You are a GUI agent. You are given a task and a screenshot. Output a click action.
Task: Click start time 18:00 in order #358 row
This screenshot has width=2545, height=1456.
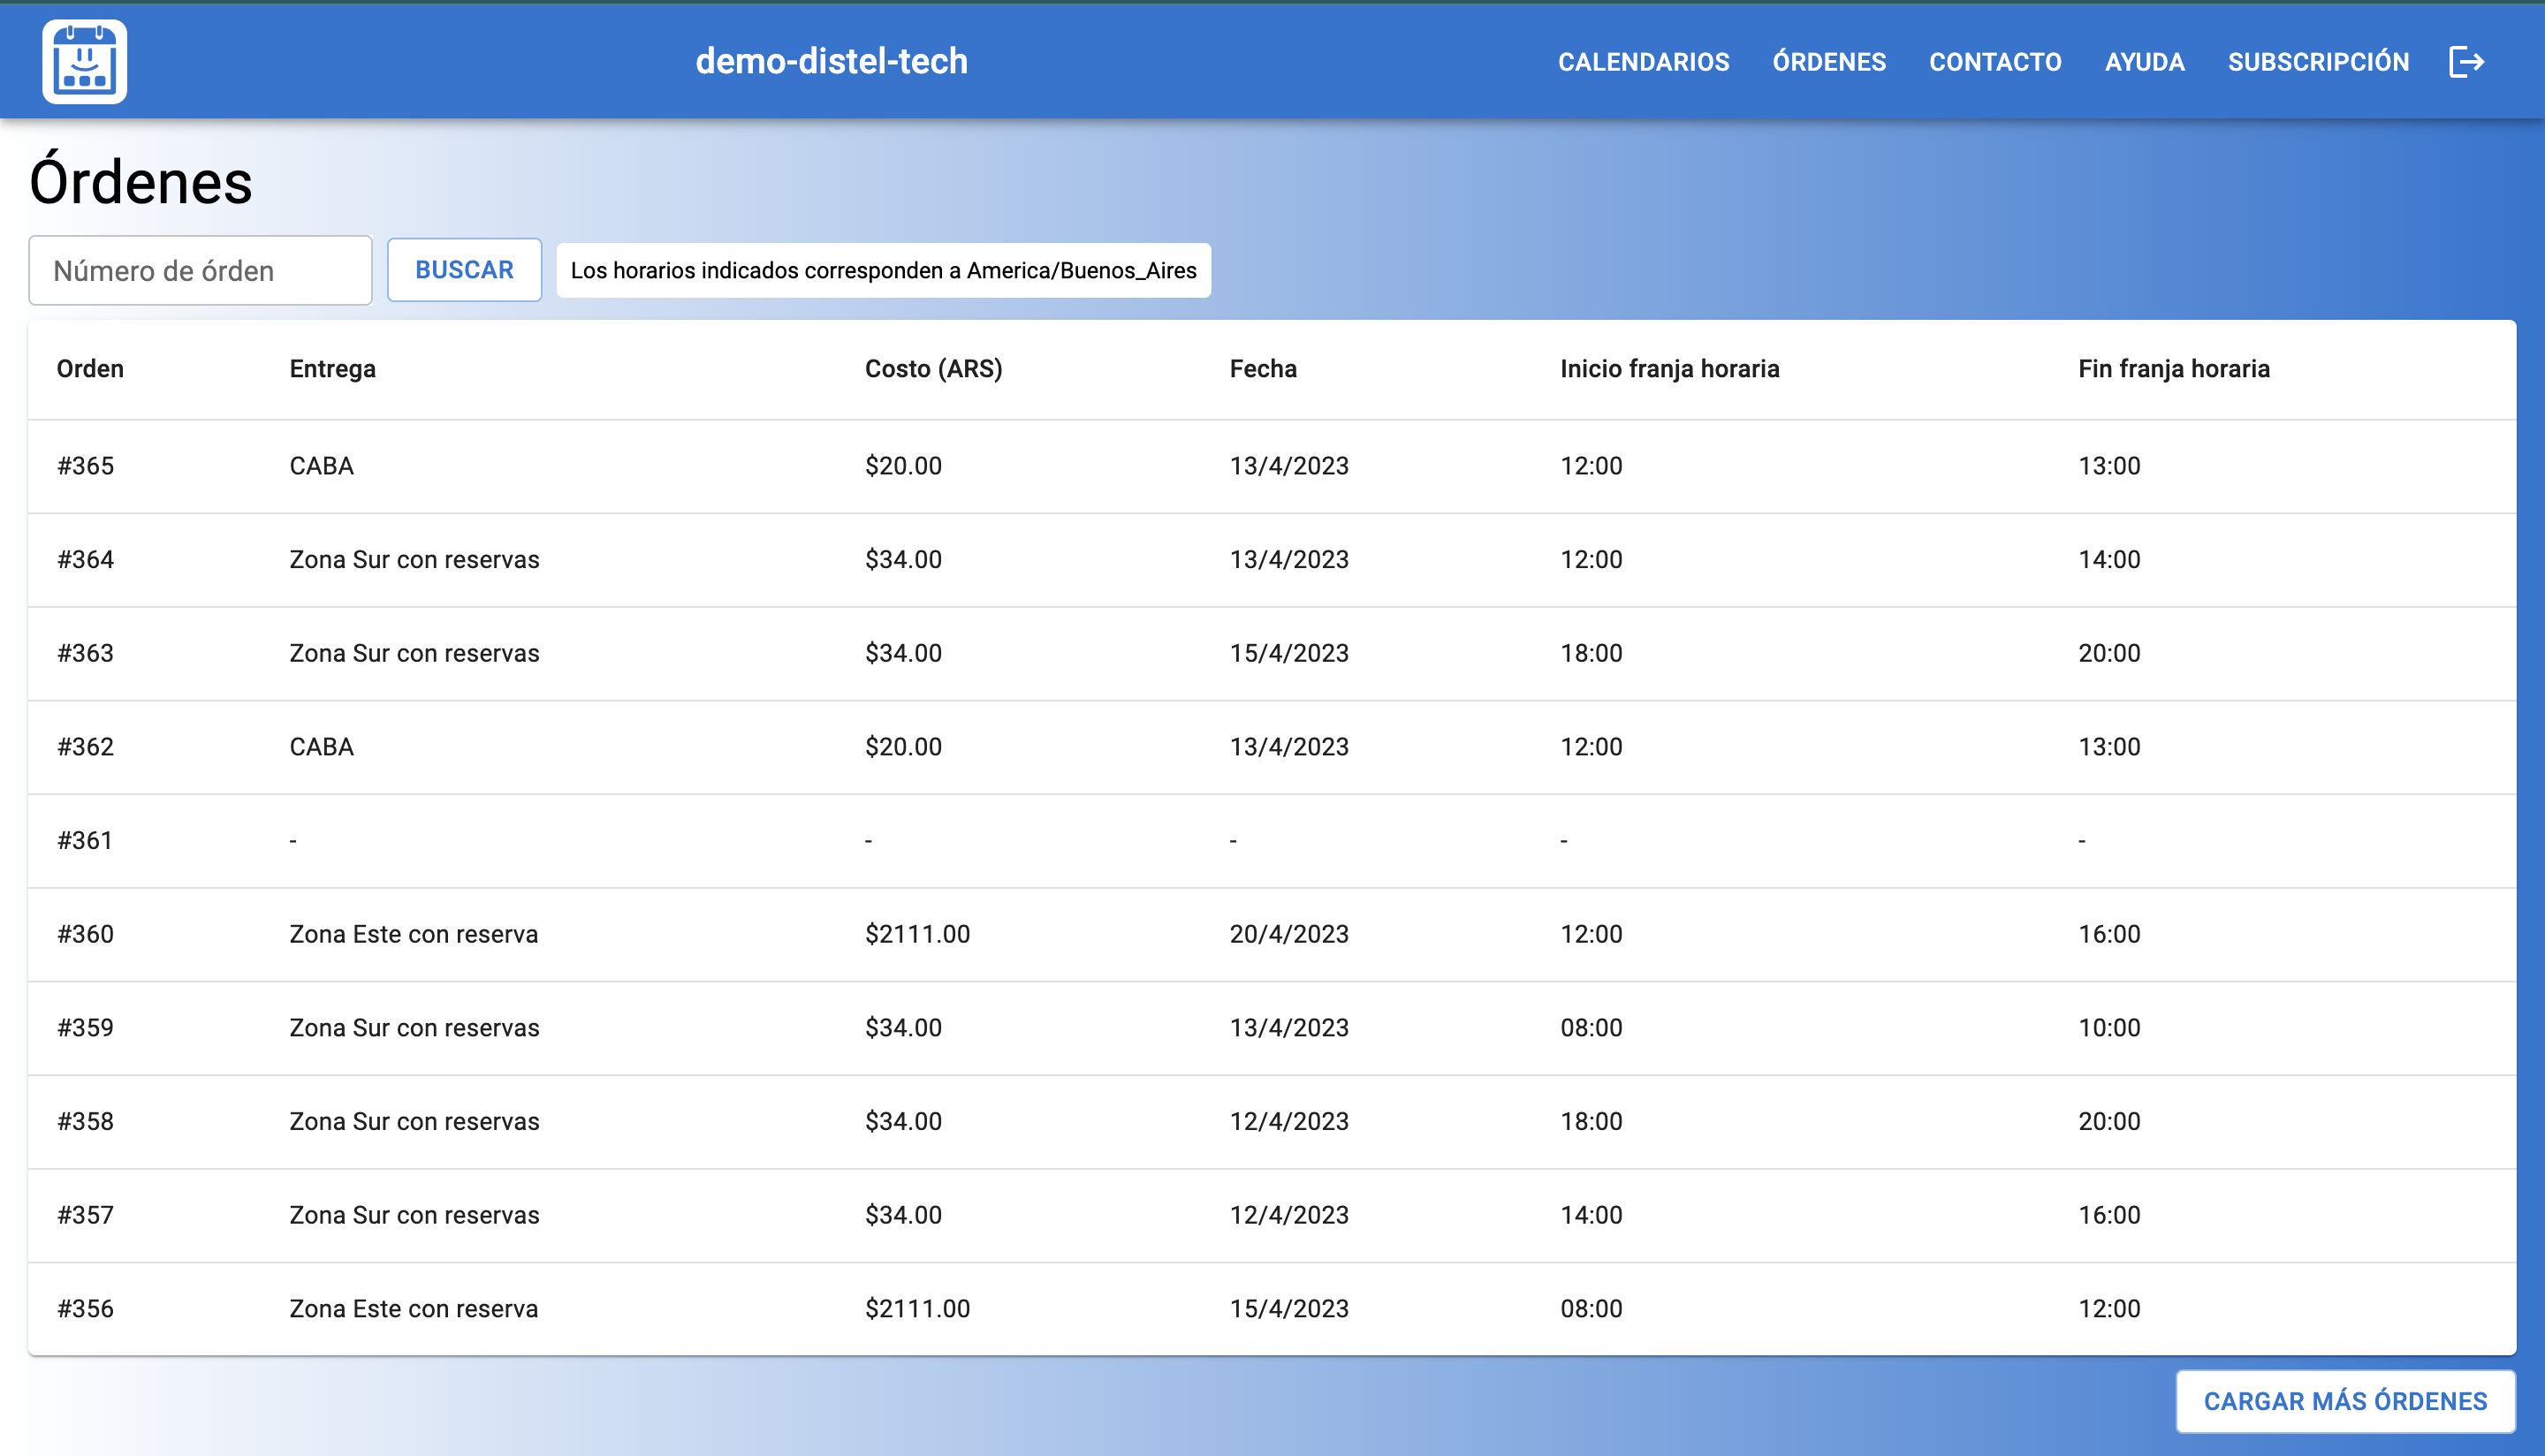[1591, 1122]
